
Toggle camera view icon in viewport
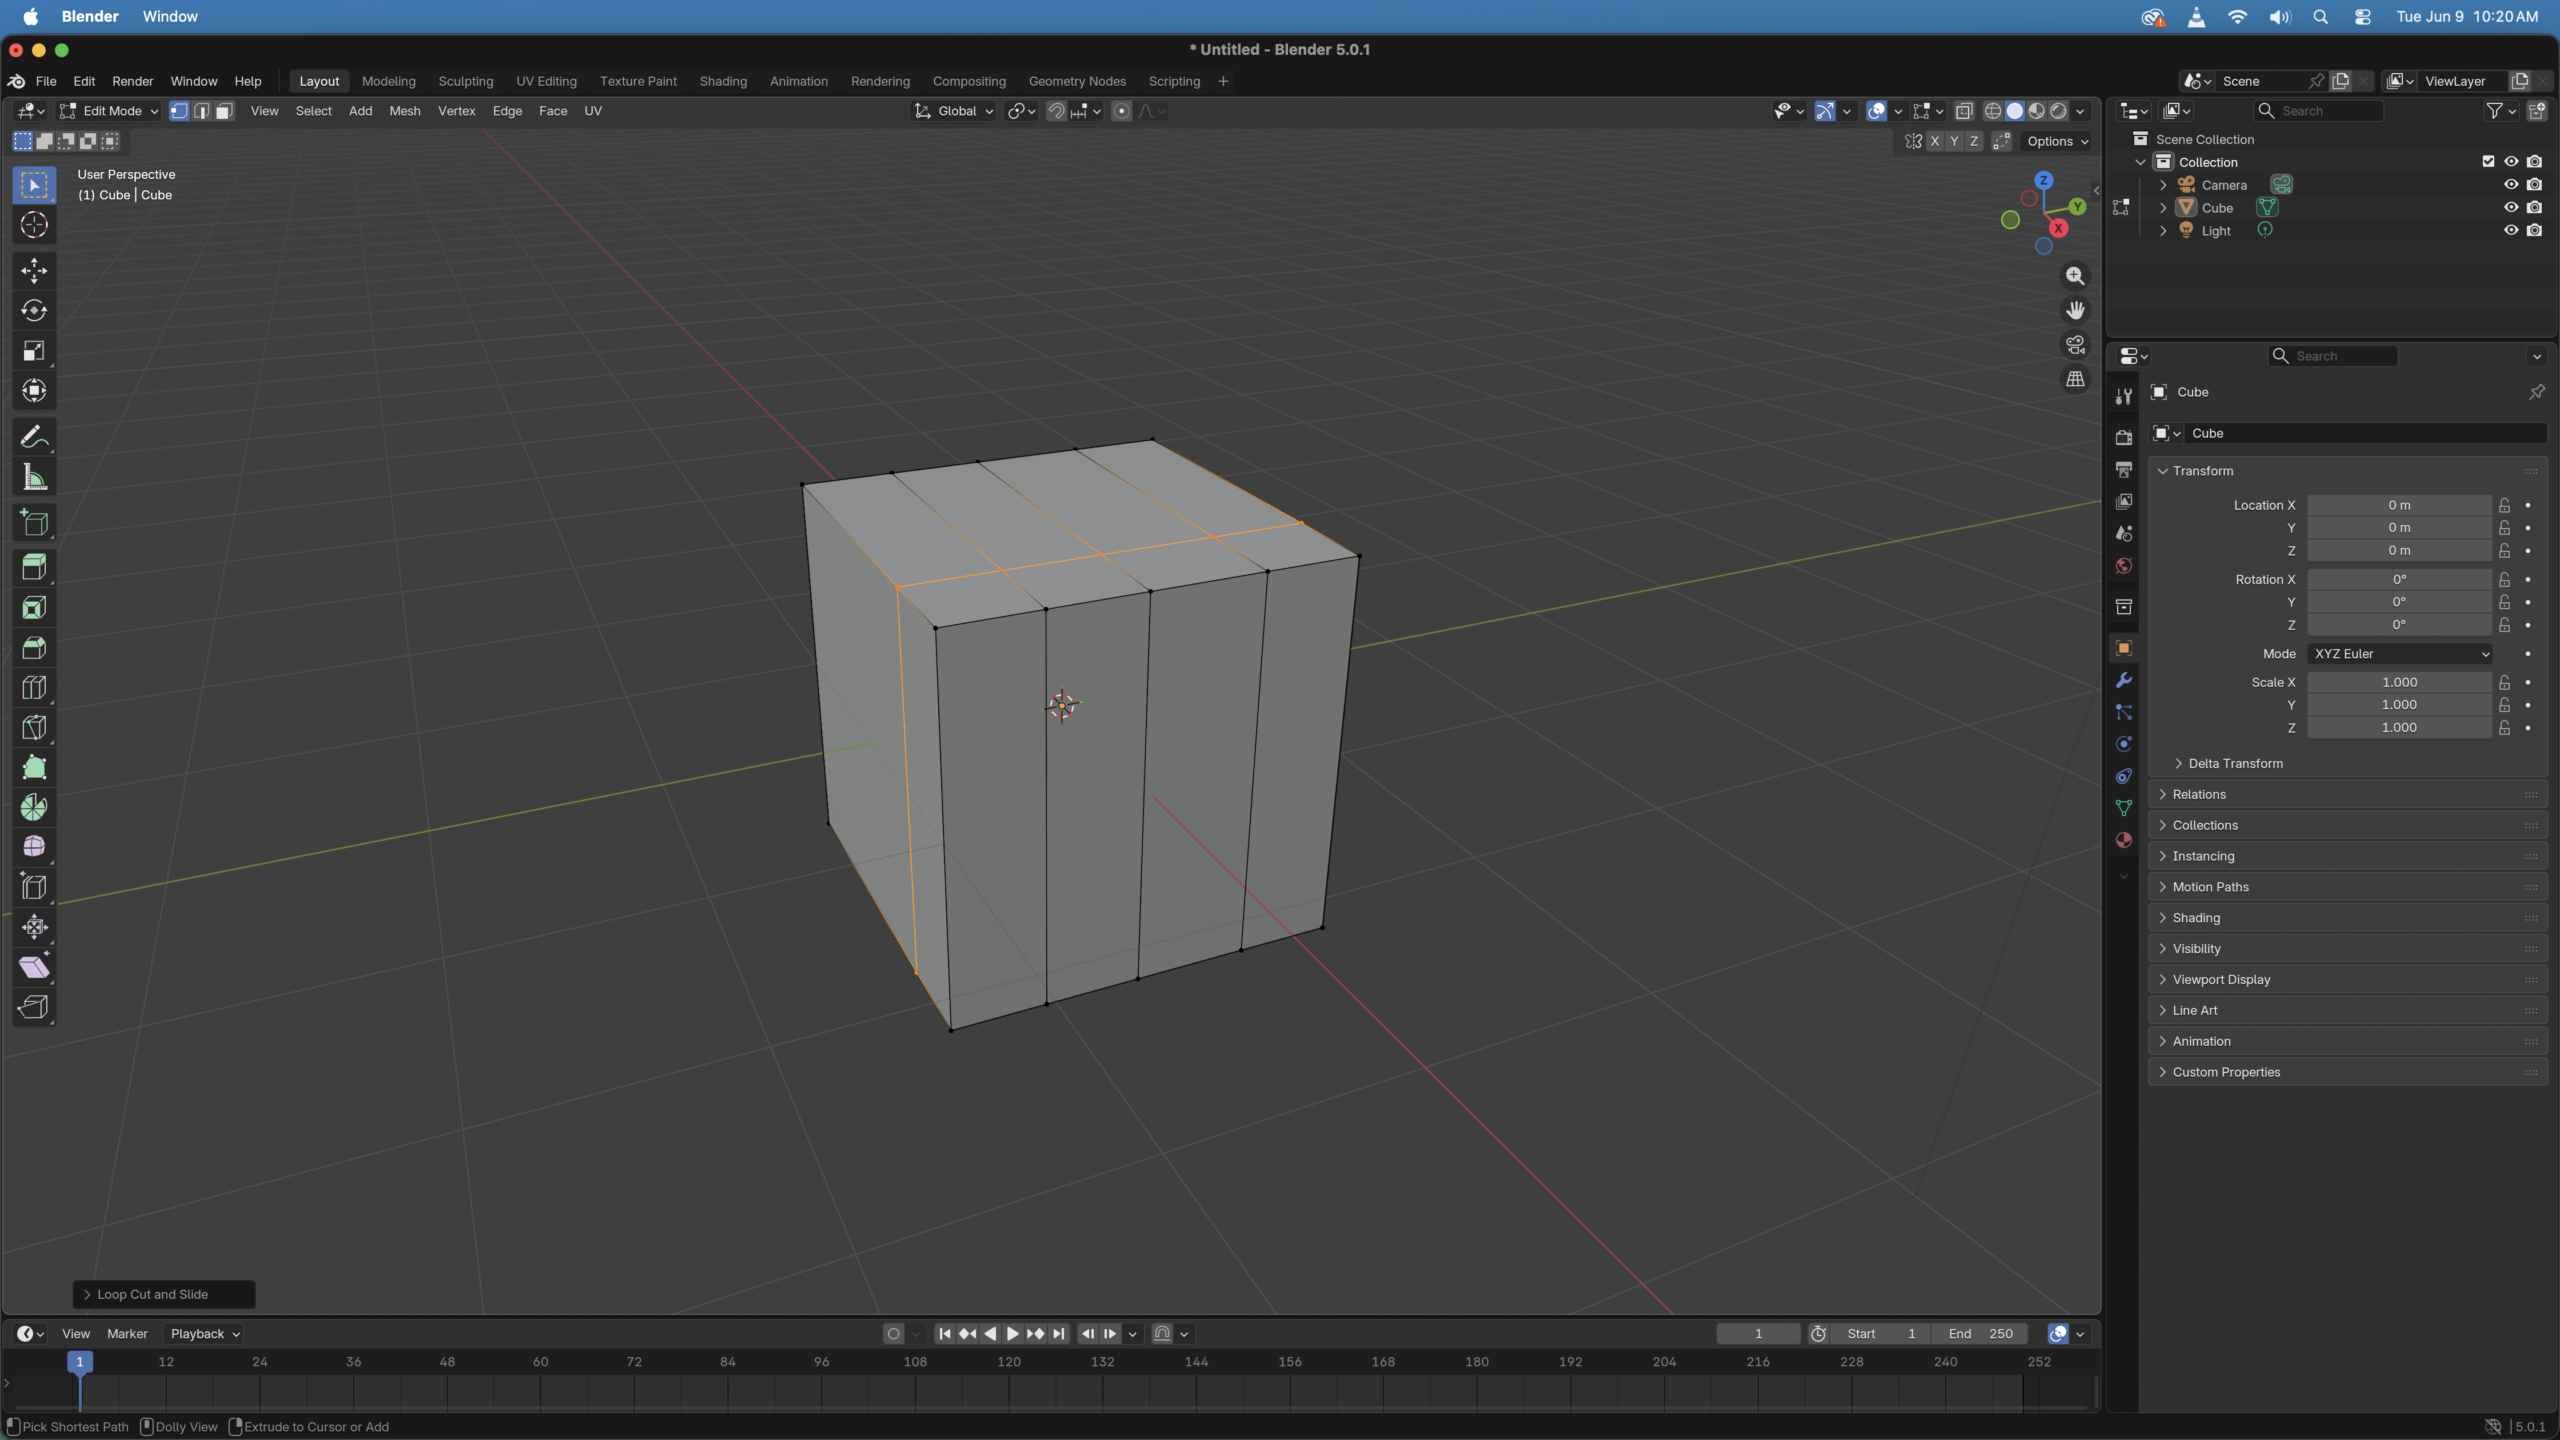coord(2076,345)
